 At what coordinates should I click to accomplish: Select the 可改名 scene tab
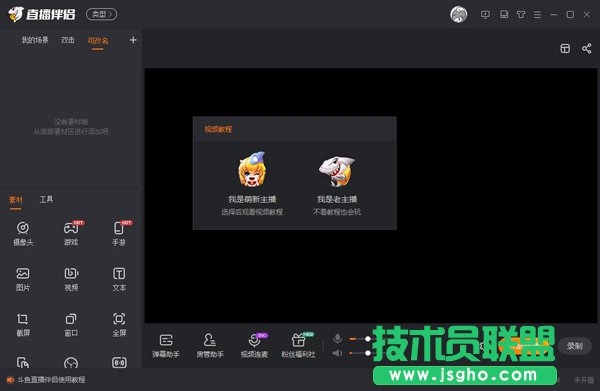98,41
